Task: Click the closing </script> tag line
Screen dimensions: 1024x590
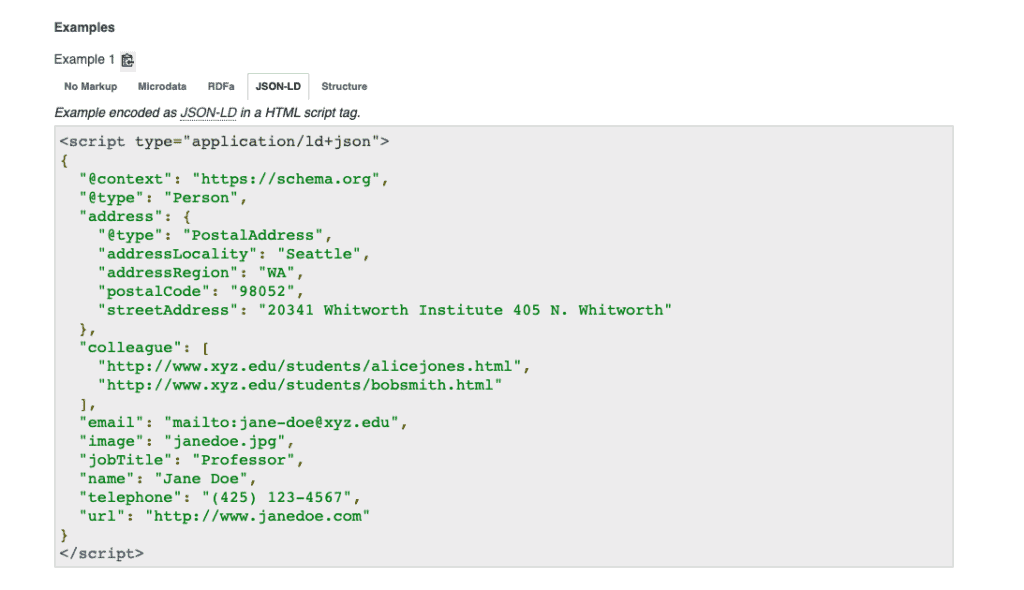Action: tap(102, 554)
